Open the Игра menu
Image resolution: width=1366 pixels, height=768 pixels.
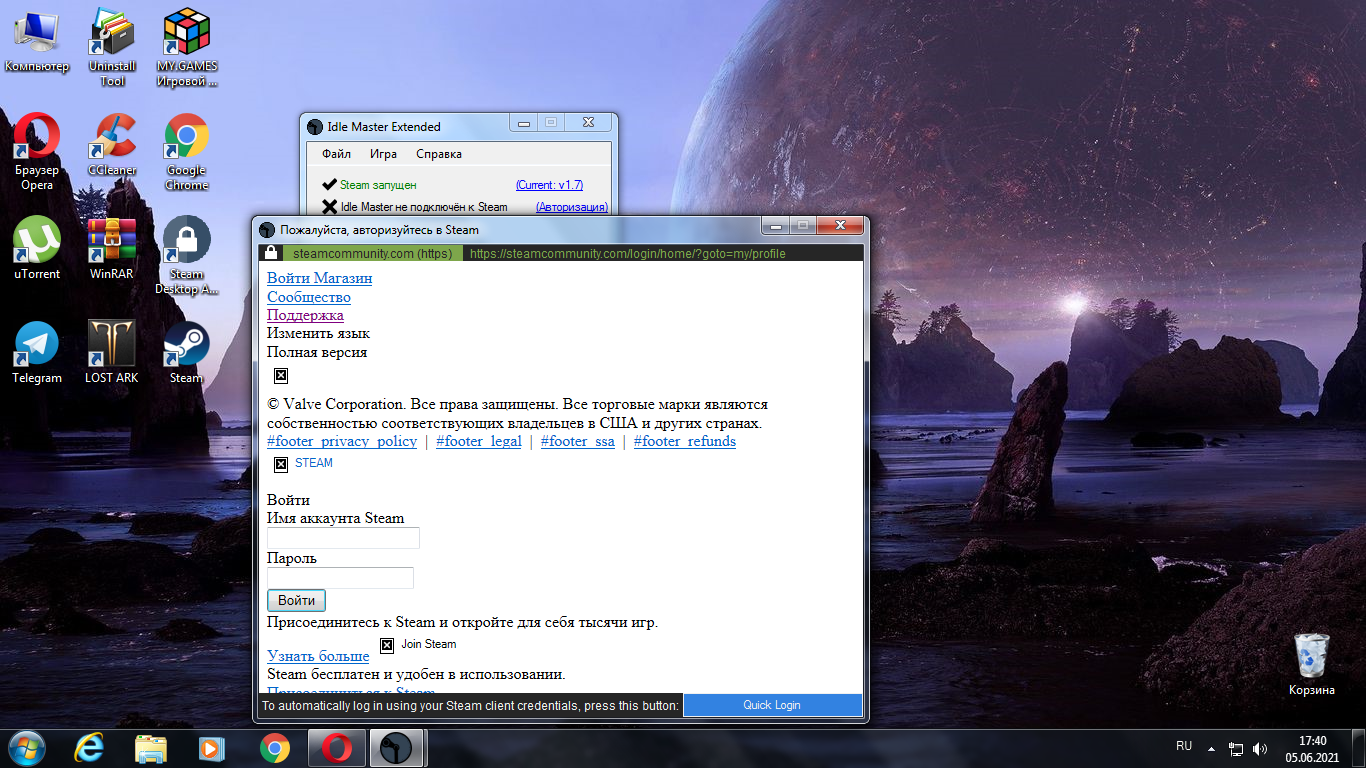point(383,154)
